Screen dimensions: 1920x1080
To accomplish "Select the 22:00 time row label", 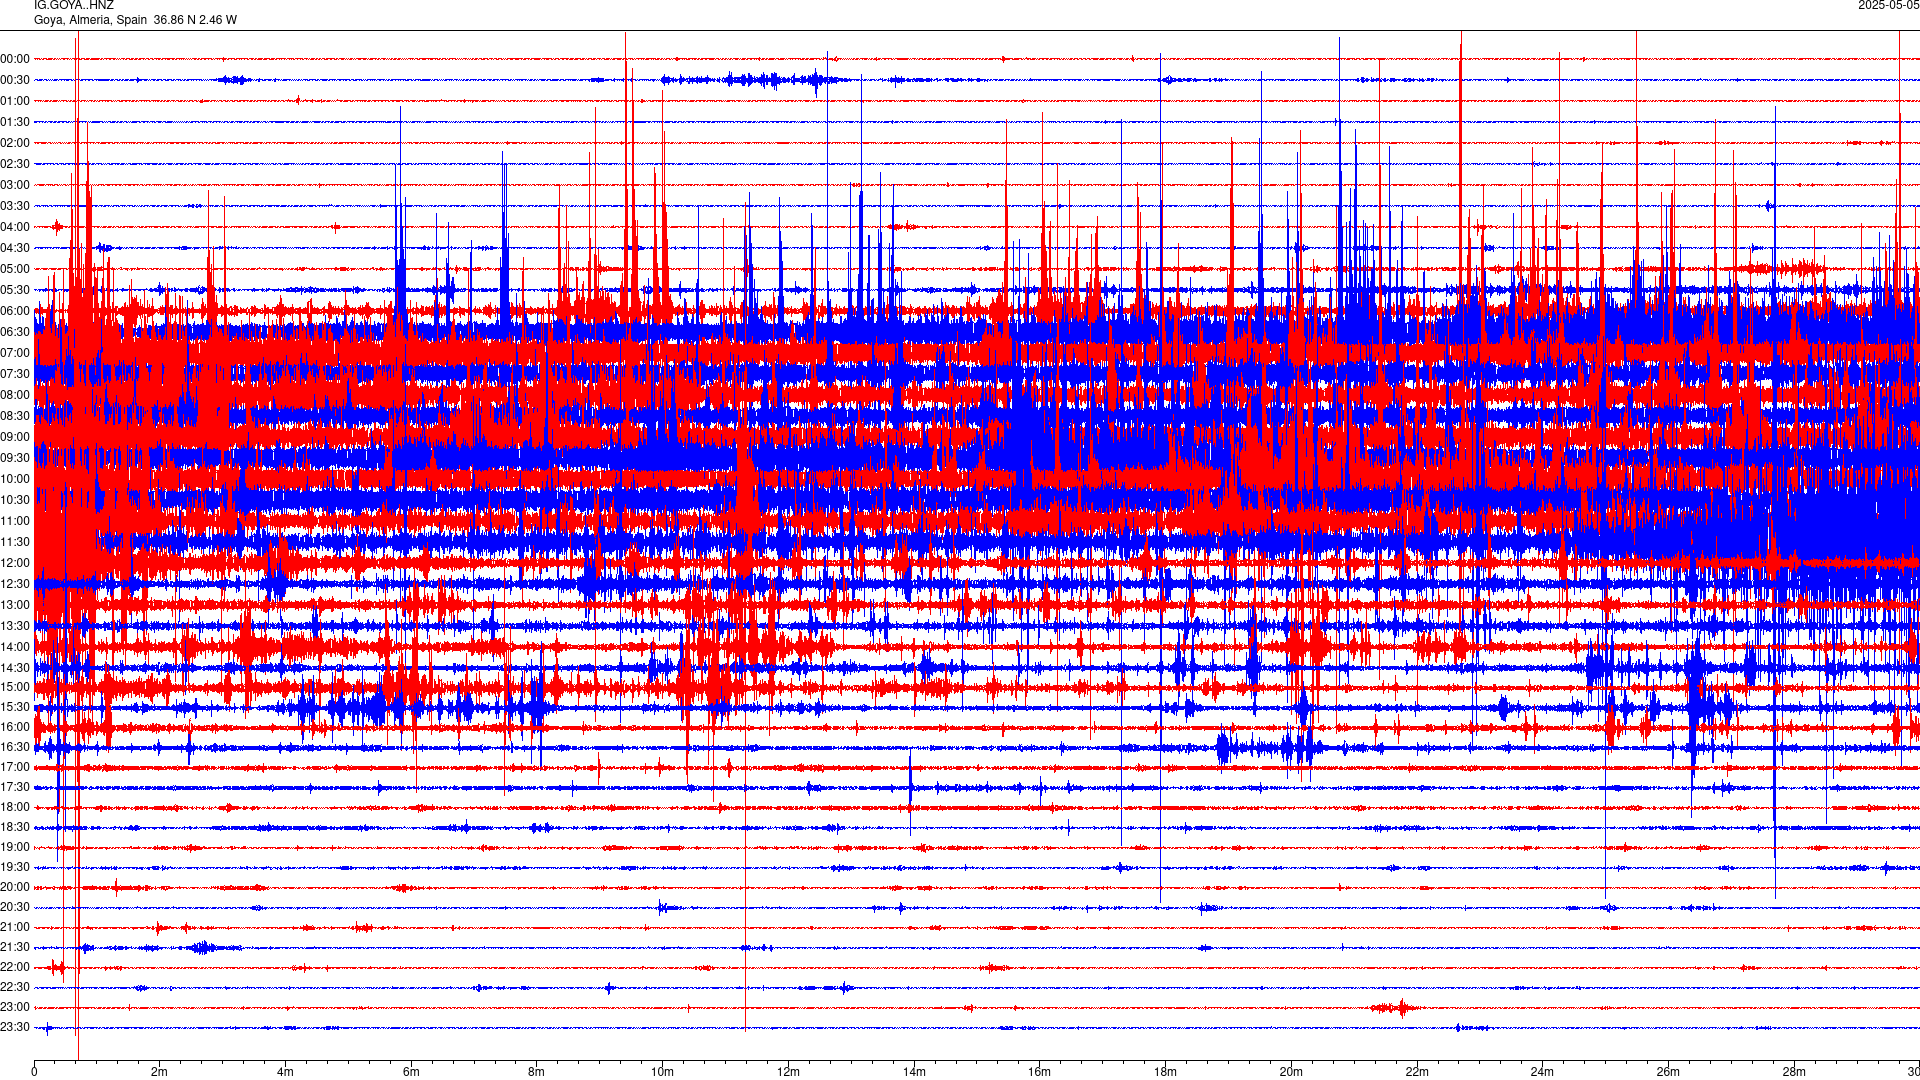I will pos(15,967).
